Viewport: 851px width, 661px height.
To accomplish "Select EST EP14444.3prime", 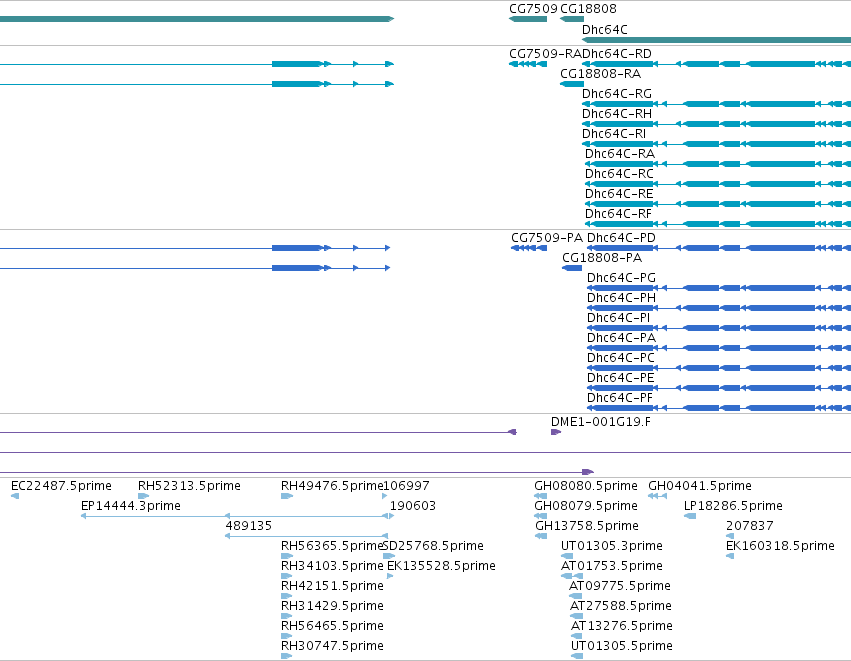I will coord(131,506).
